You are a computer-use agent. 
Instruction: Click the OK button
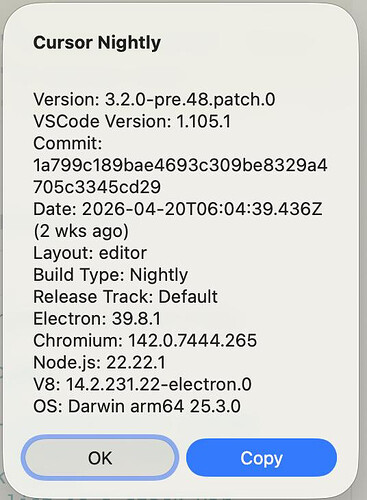(100, 458)
